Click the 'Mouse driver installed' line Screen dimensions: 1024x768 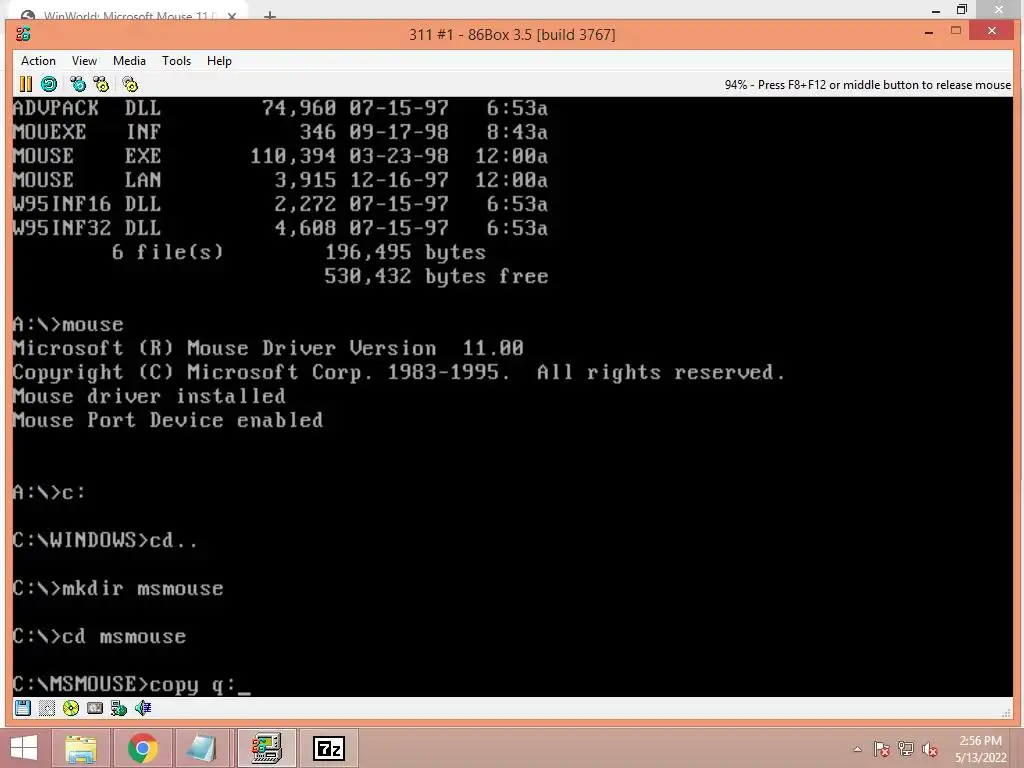[x=149, y=396]
